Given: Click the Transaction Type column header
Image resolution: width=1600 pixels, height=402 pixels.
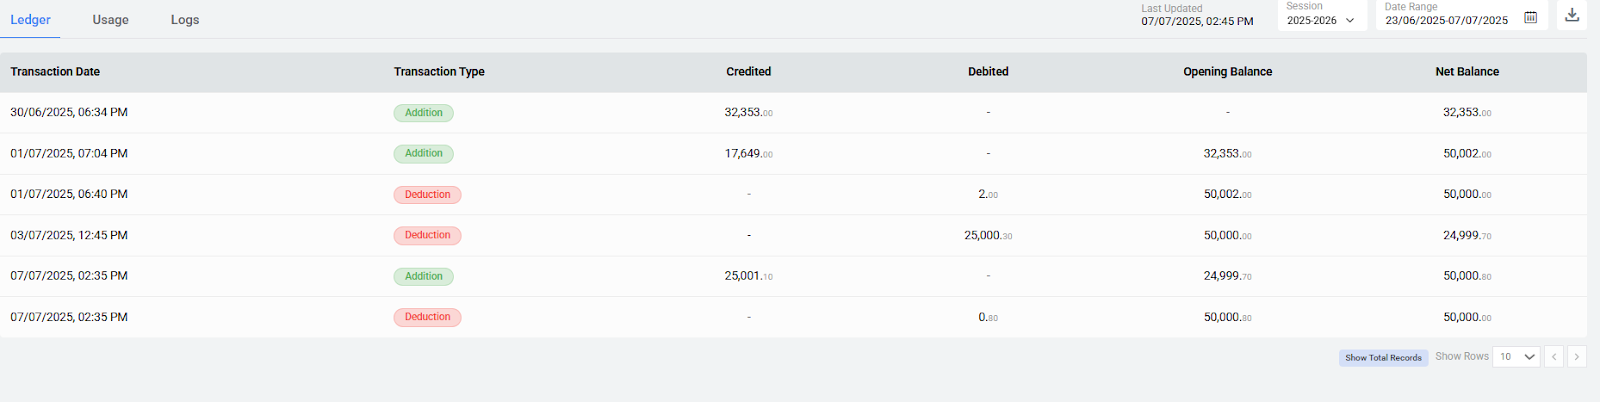Looking at the screenshot, I should 439,72.
